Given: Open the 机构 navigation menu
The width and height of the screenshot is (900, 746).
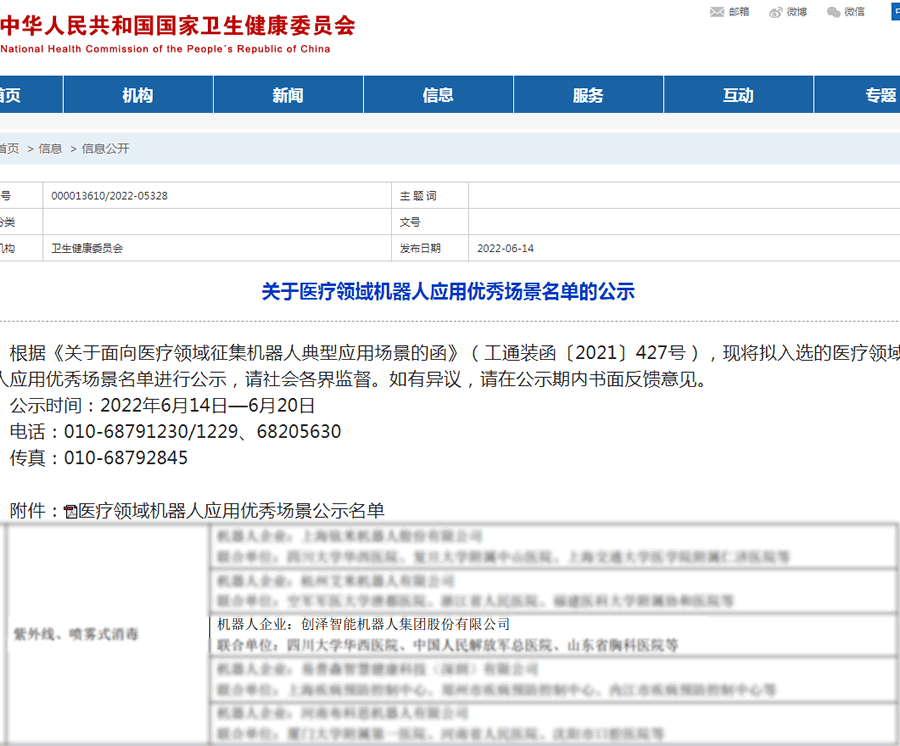Looking at the screenshot, I should point(138,95).
